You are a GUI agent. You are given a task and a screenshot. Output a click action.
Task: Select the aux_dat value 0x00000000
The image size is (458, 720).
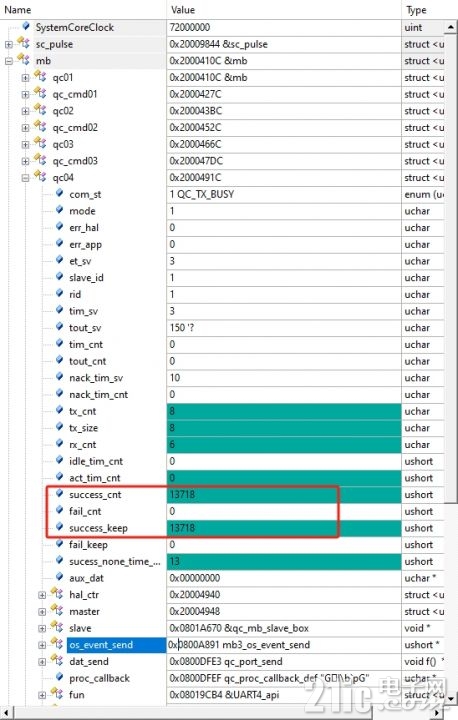click(x=284, y=578)
